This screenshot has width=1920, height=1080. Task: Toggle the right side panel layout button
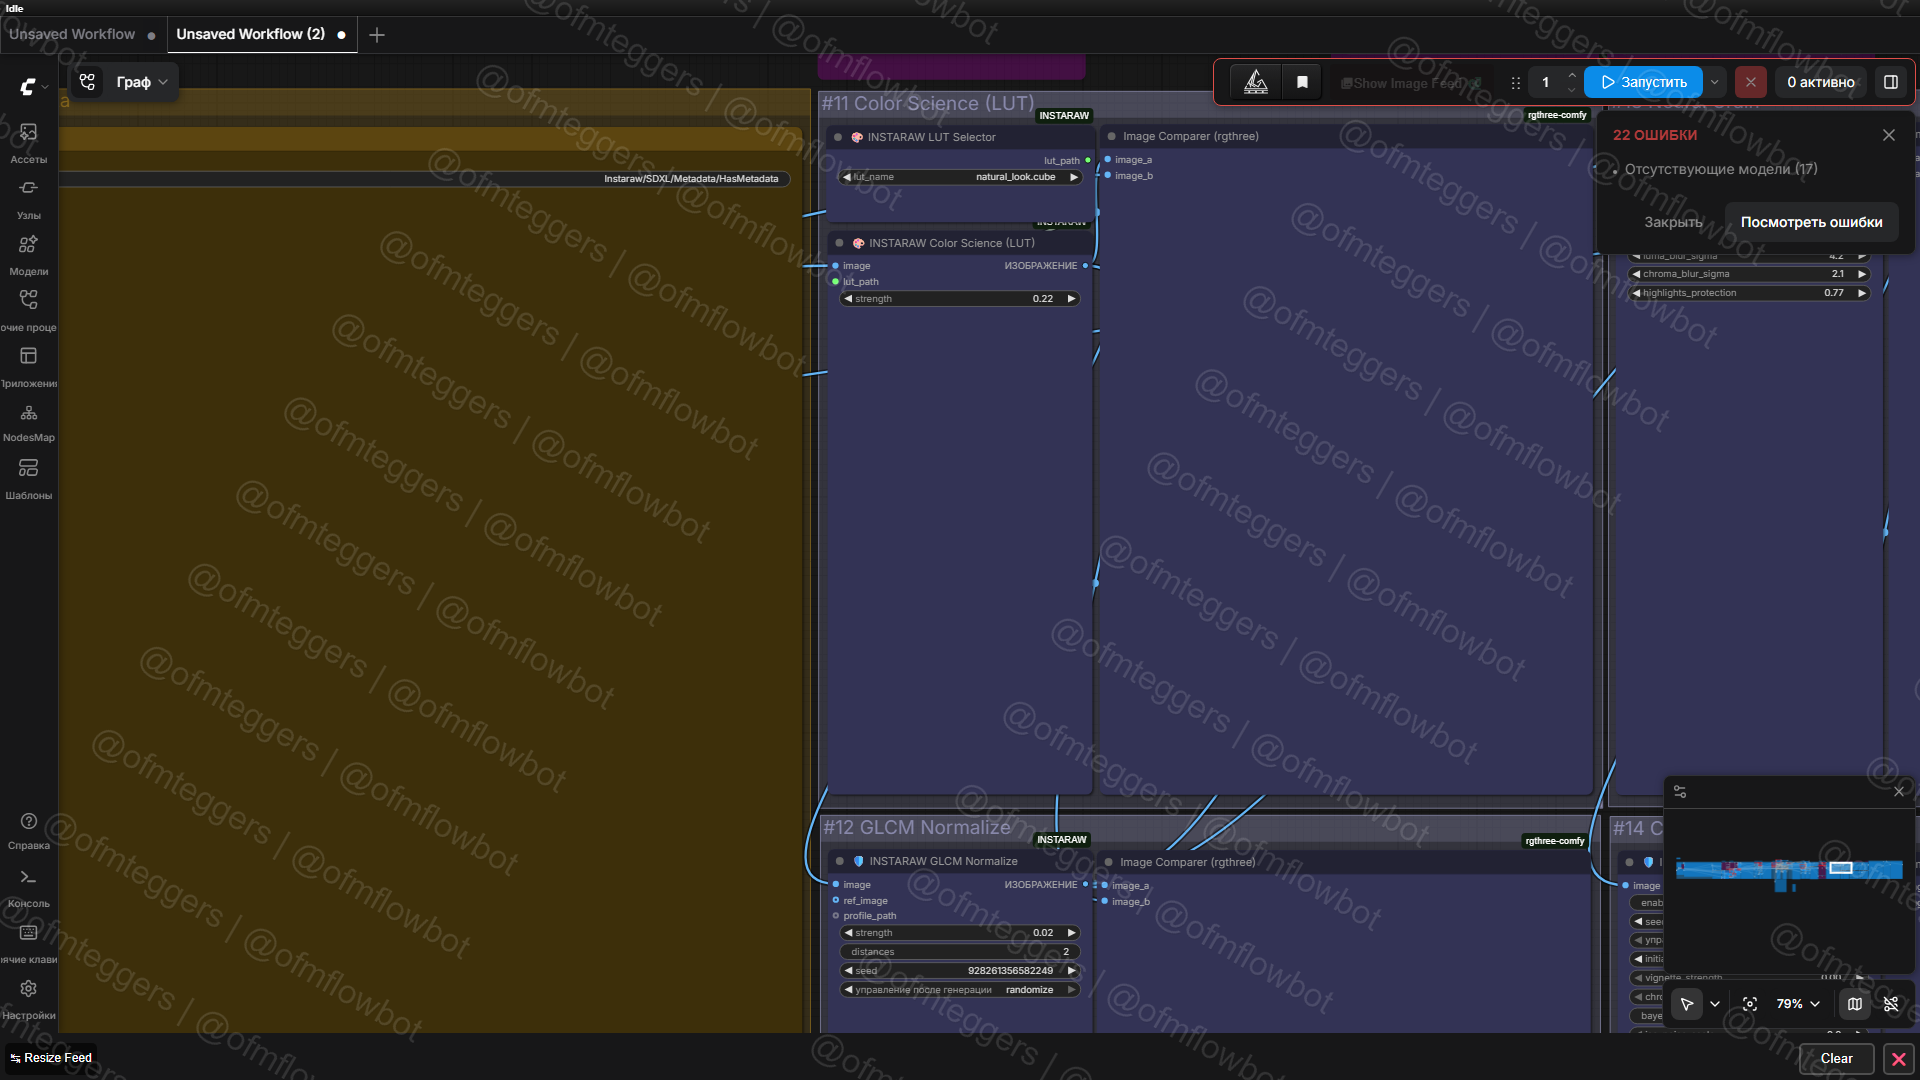1891,82
